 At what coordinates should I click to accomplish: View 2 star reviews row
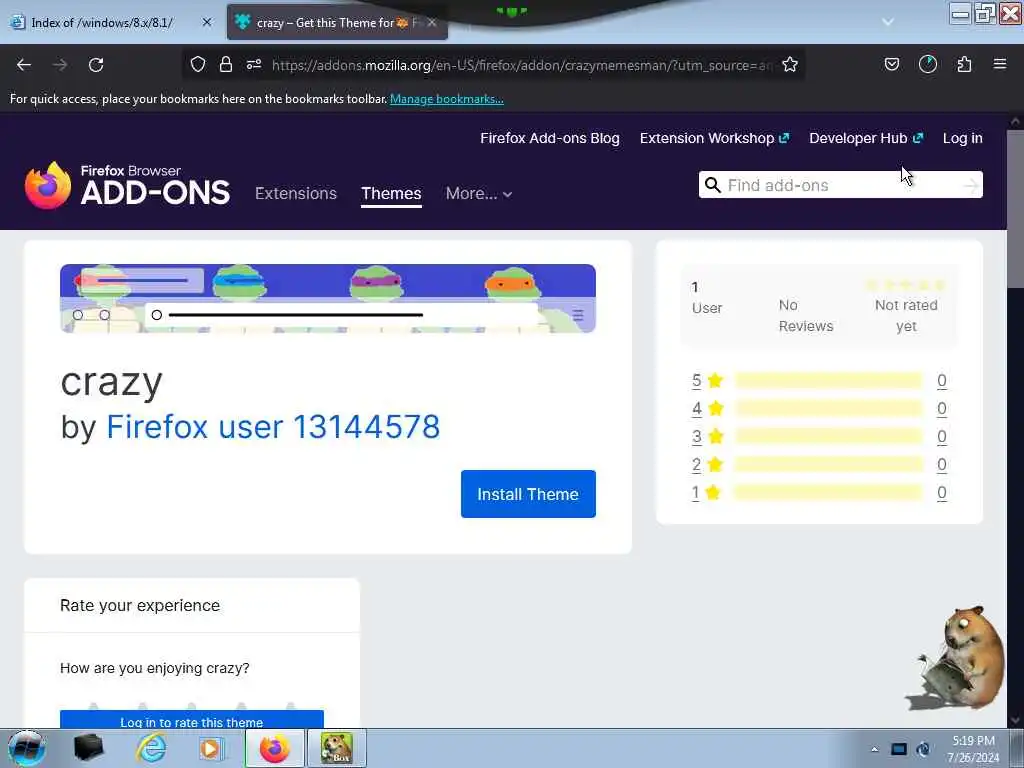pos(820,464)
